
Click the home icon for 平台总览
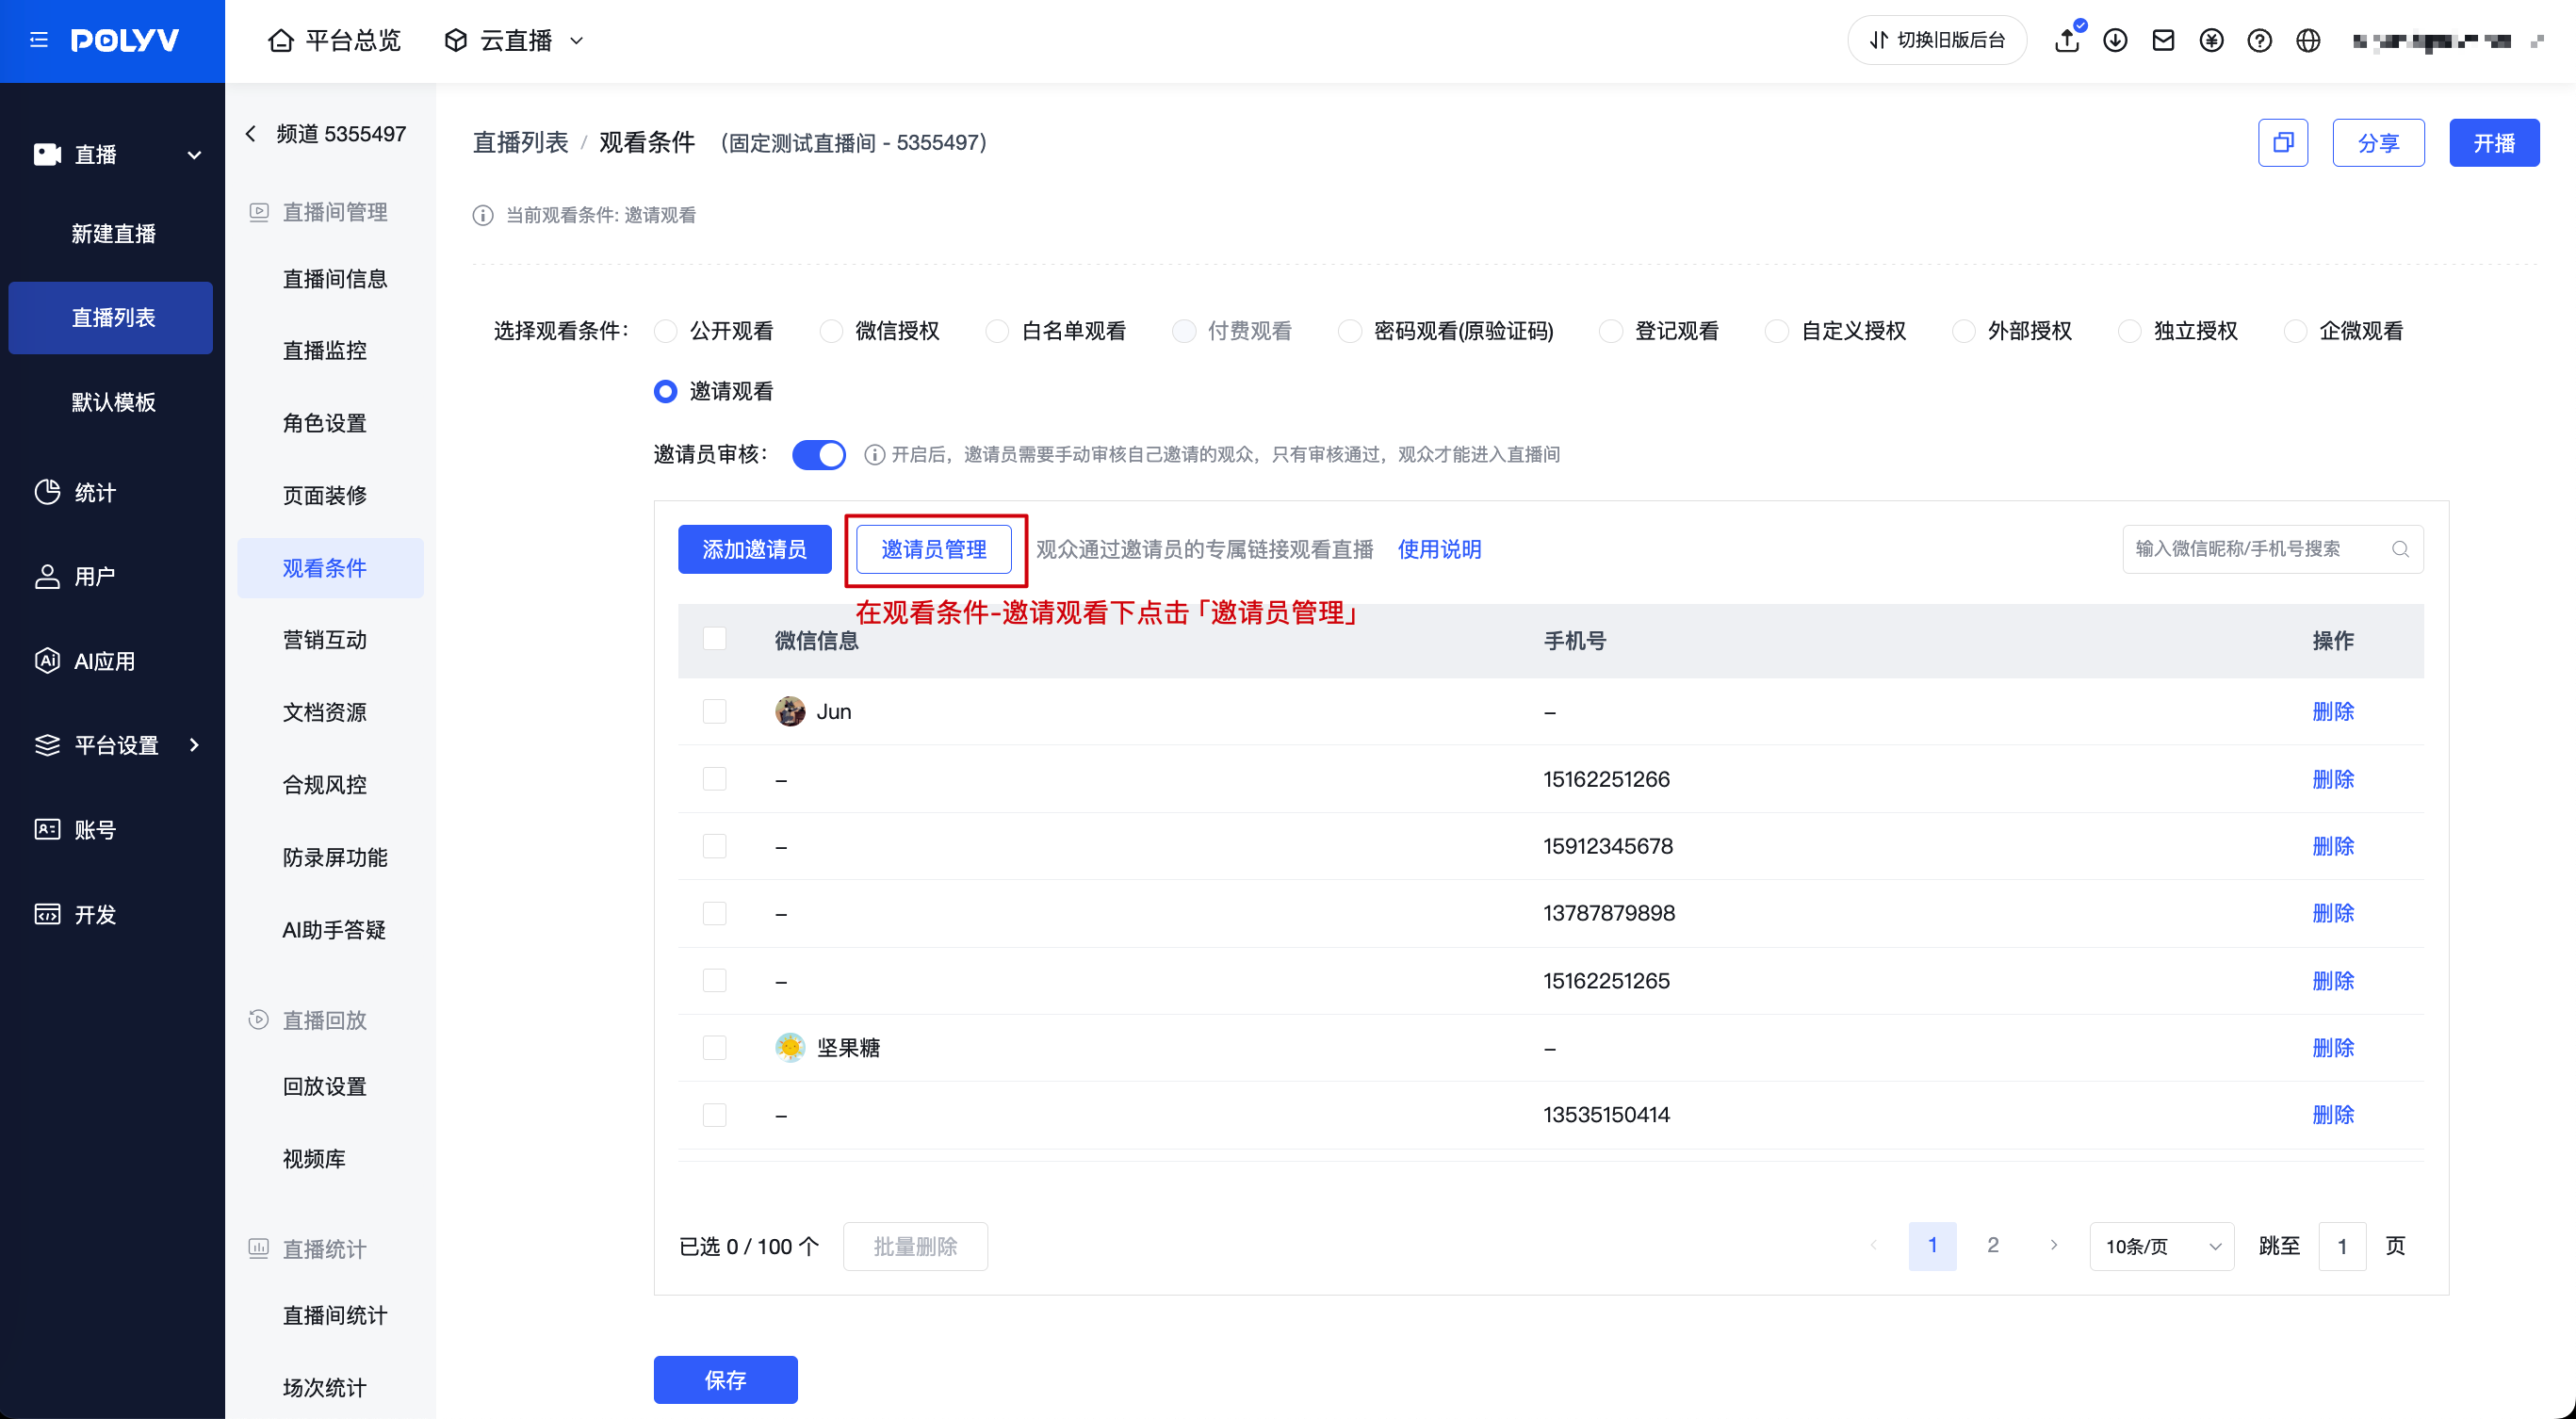(x=281, y=40)
